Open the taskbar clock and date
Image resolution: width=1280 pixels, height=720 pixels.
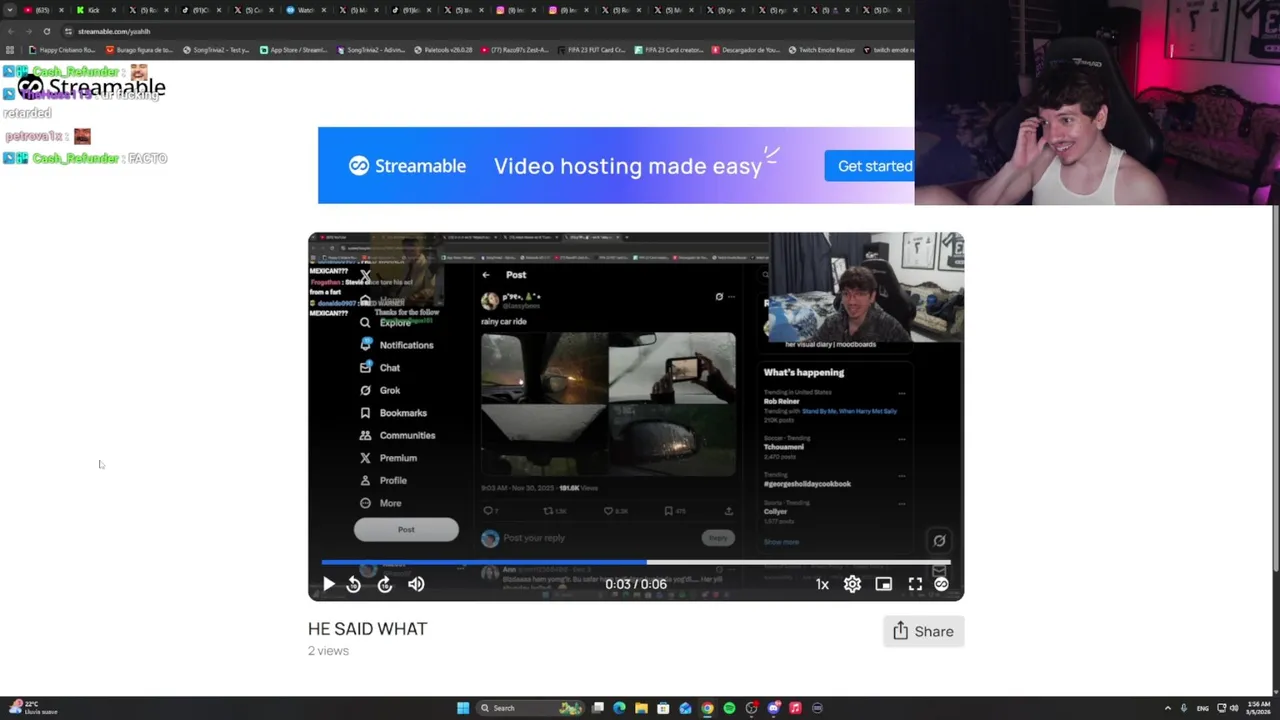(x=1257, y=708)
